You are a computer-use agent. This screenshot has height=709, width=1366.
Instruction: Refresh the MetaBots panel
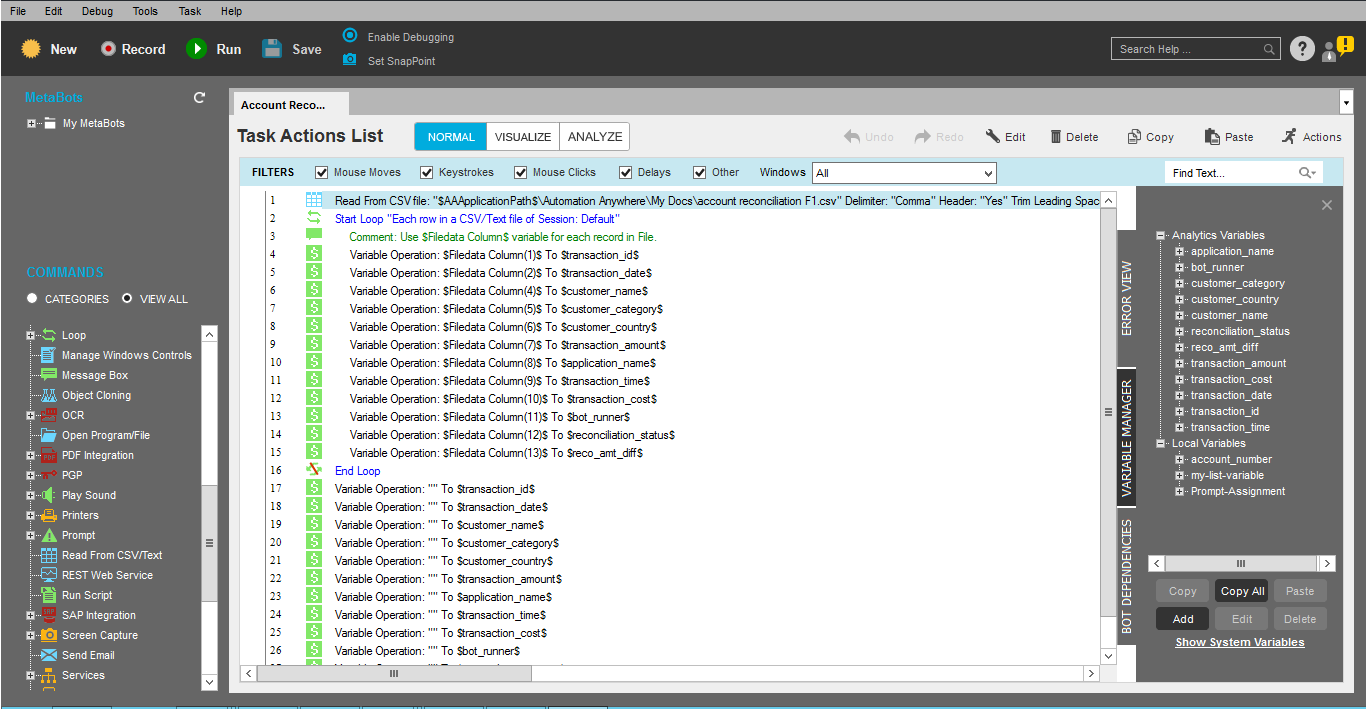(199, 98)
